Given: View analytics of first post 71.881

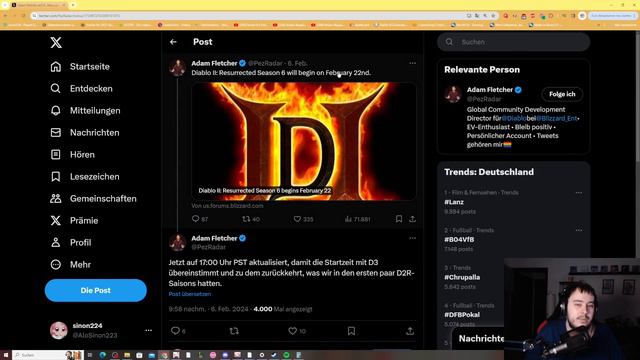Looking at the screenshot, I should [357, 219].
